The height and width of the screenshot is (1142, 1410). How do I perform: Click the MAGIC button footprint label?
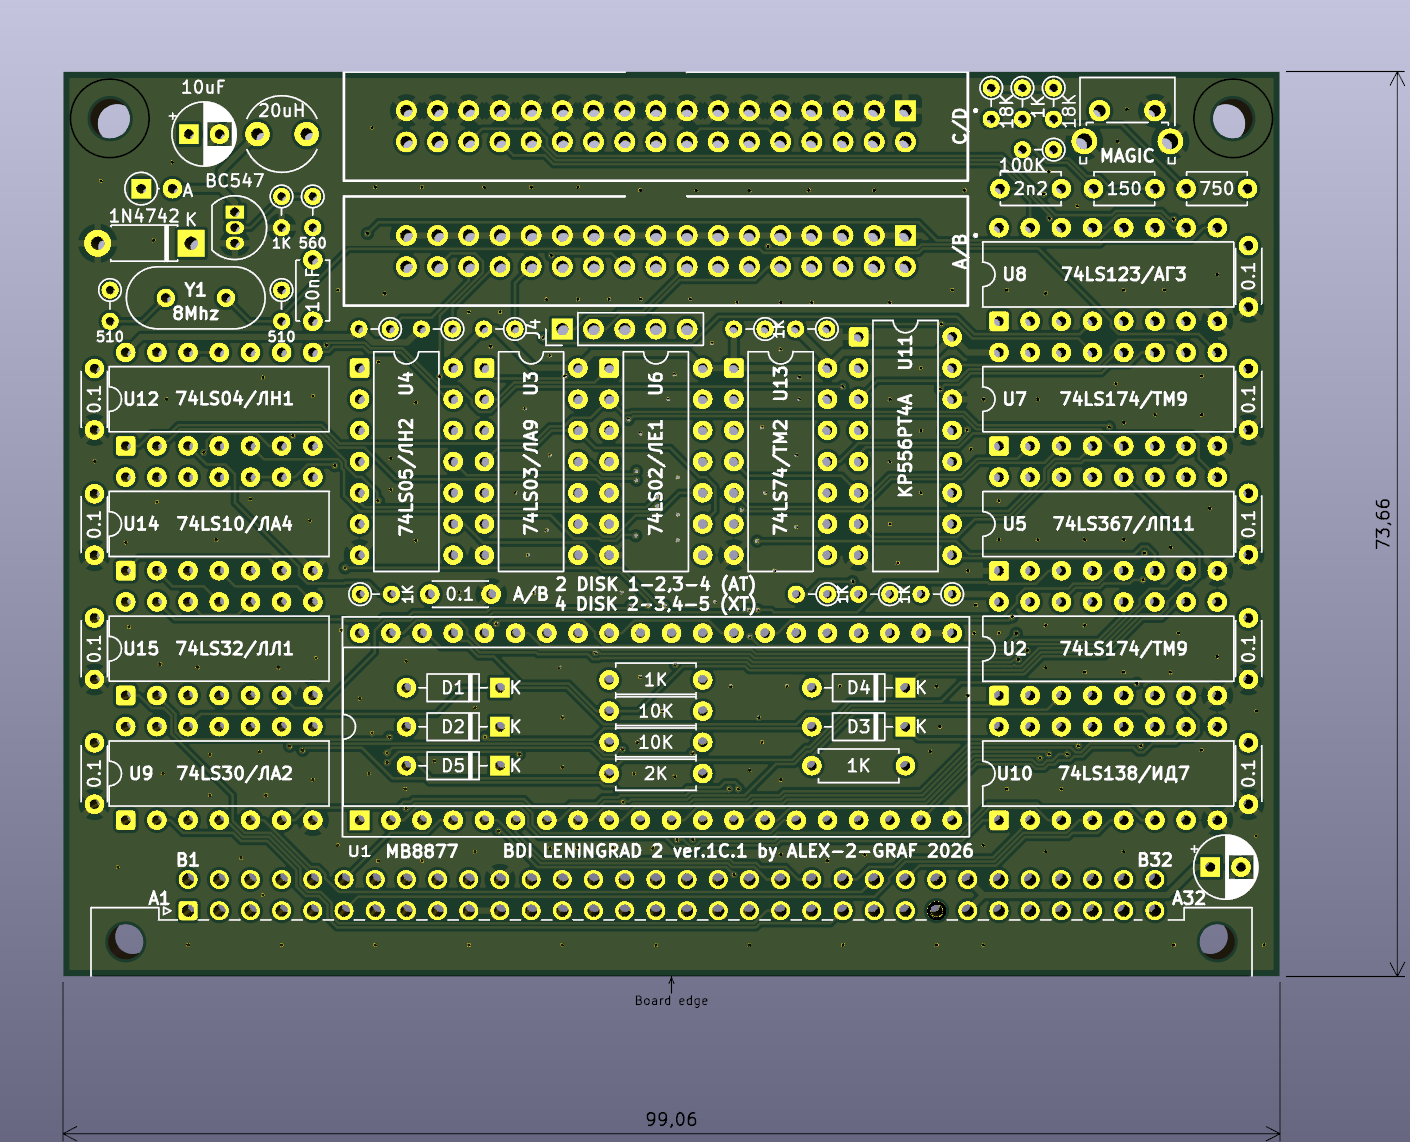[x=1127, y=156]
